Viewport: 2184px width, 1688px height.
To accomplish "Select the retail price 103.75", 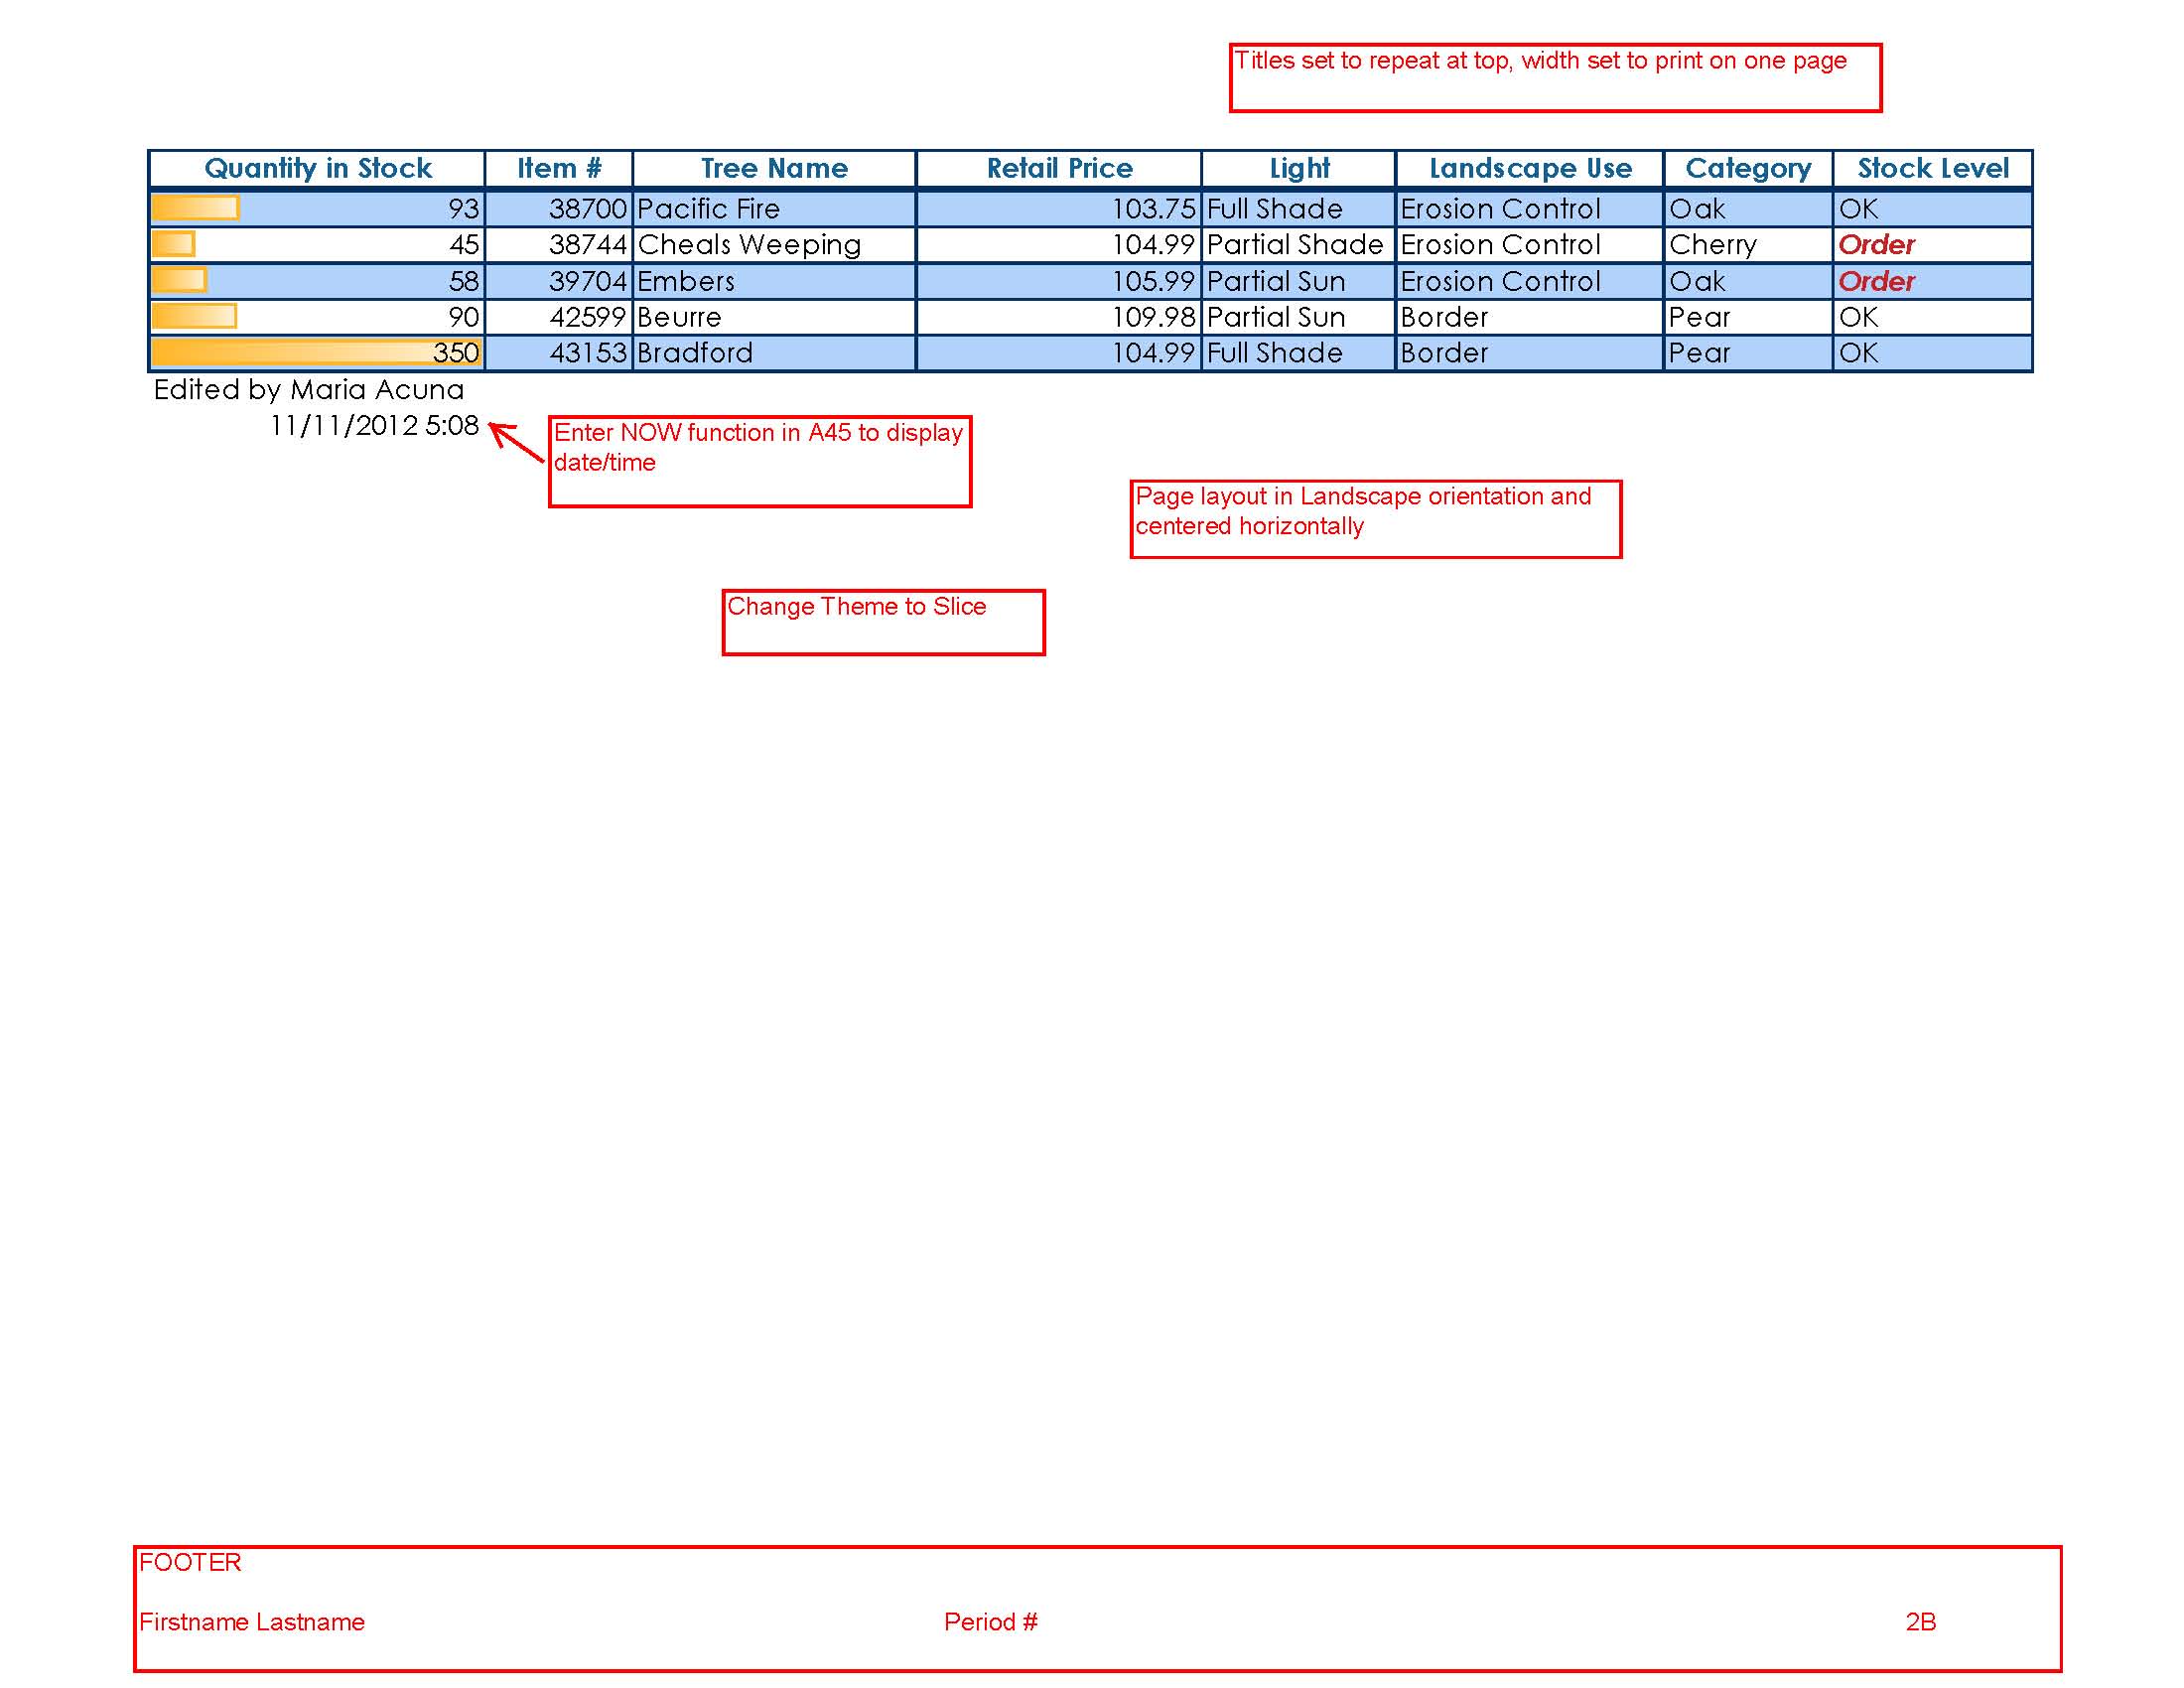I will click(x=1059, y=209).
